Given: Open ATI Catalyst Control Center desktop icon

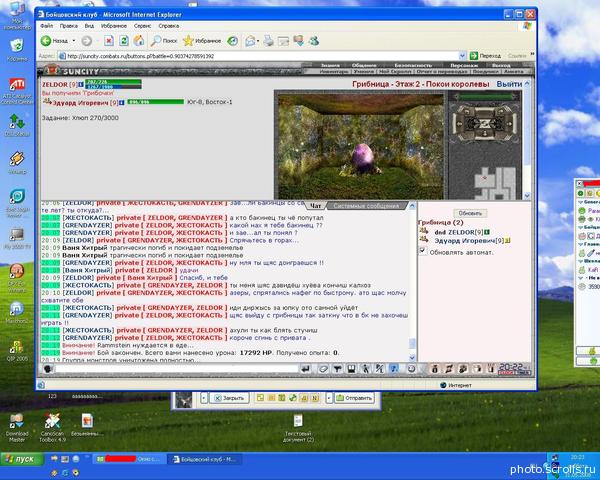Looking at the screenshot, I should (x=16, y=91).
